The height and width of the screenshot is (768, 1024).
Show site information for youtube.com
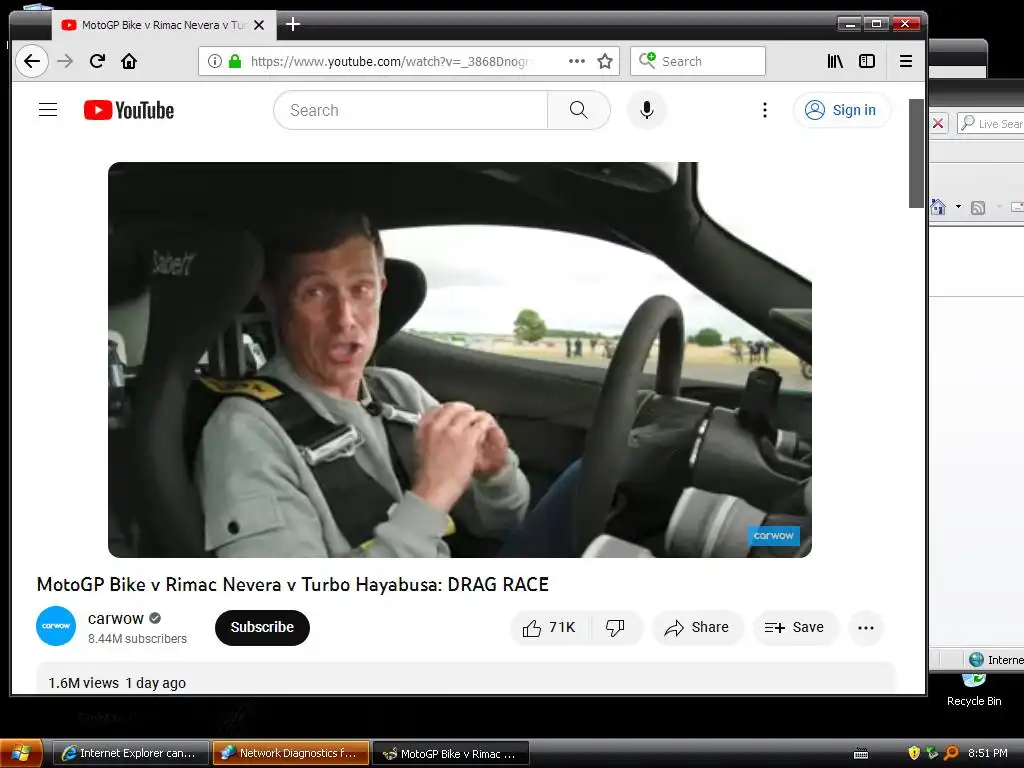click(x=214, y=61)
